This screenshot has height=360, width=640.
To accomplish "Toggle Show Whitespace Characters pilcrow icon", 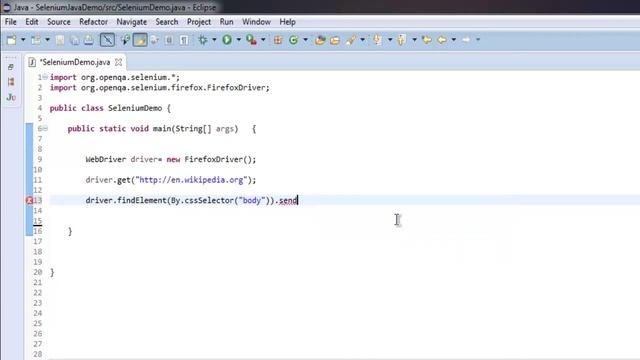I will 184,40.
